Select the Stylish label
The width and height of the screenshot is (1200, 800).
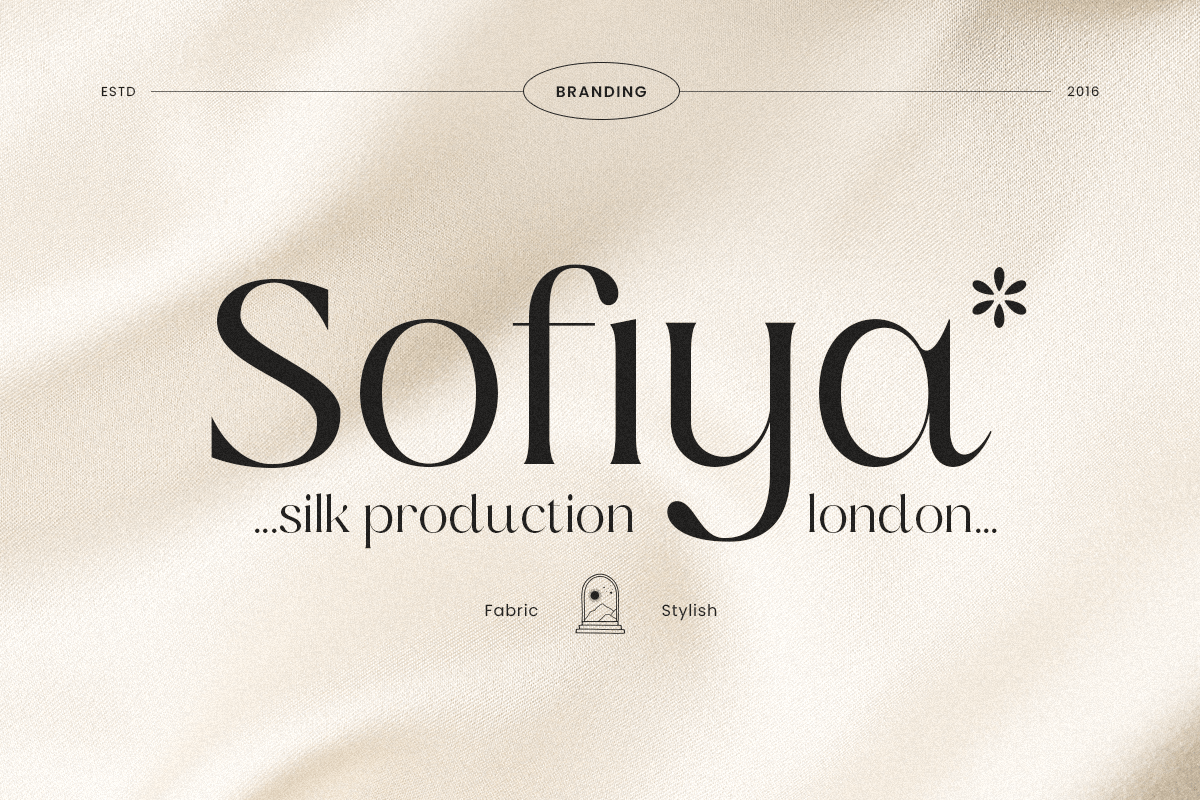click(689, 610)
